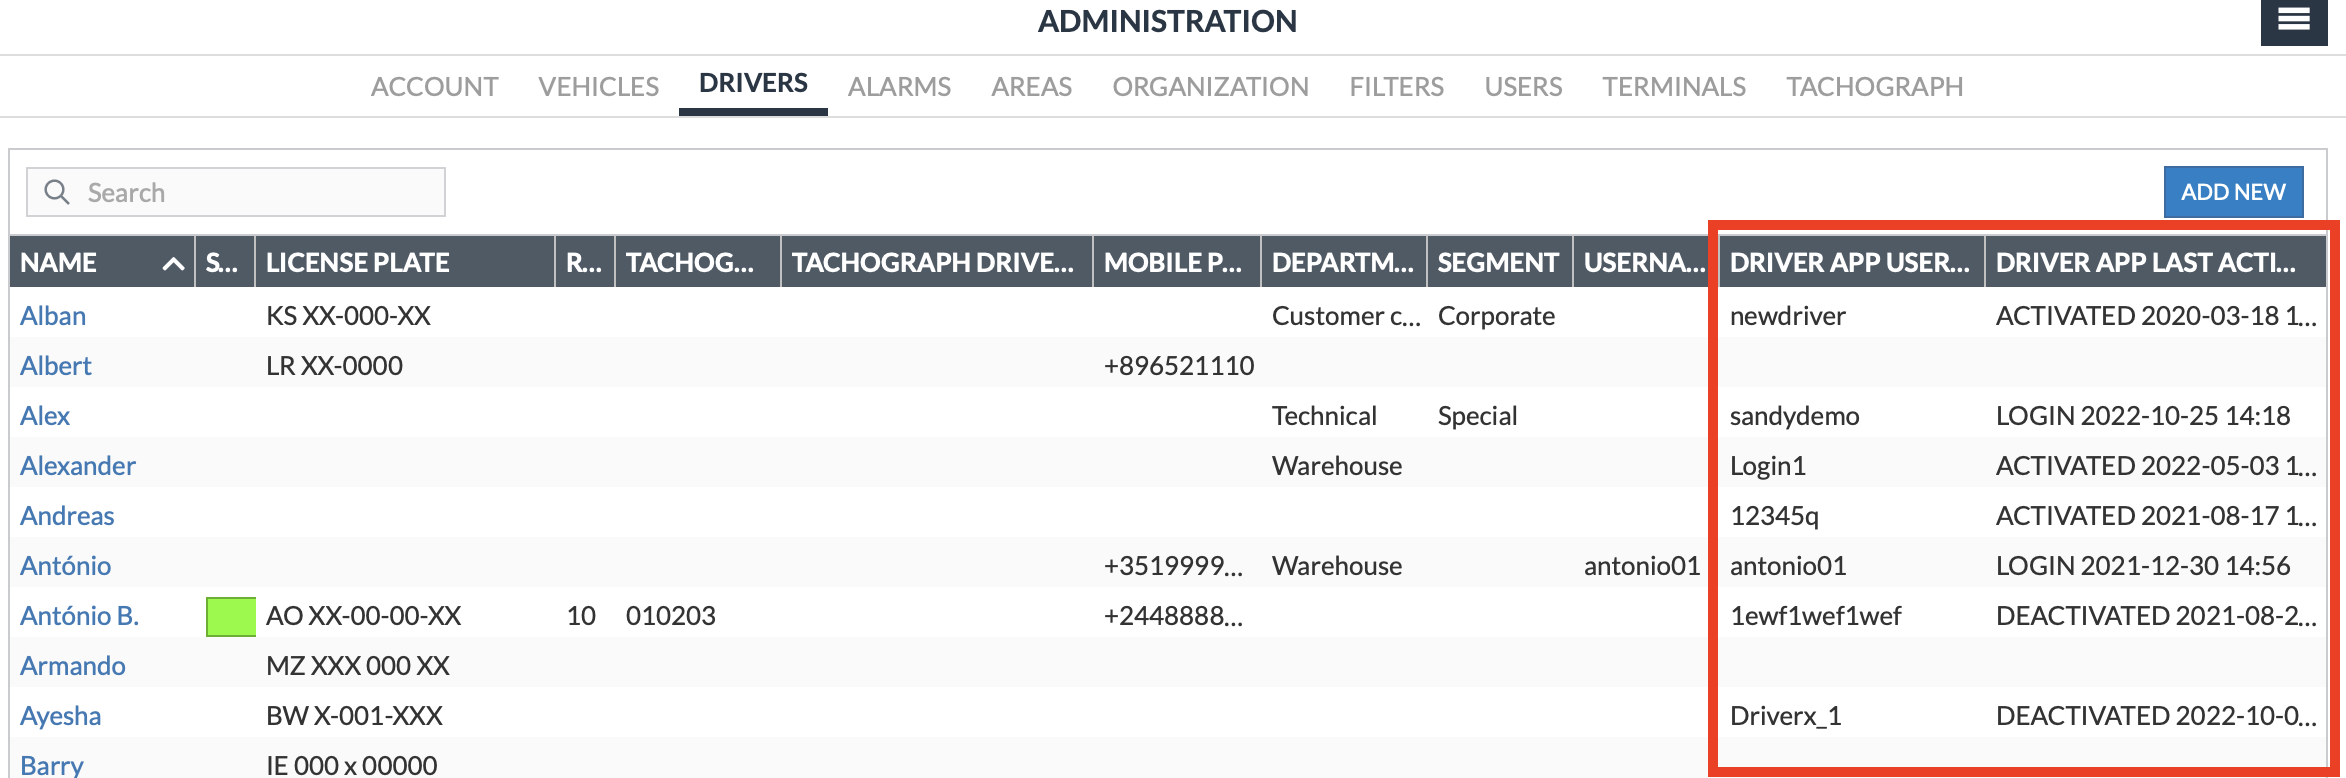Open the AREAS tab
Viewport: 2346px width, 778px height.
1031,87
